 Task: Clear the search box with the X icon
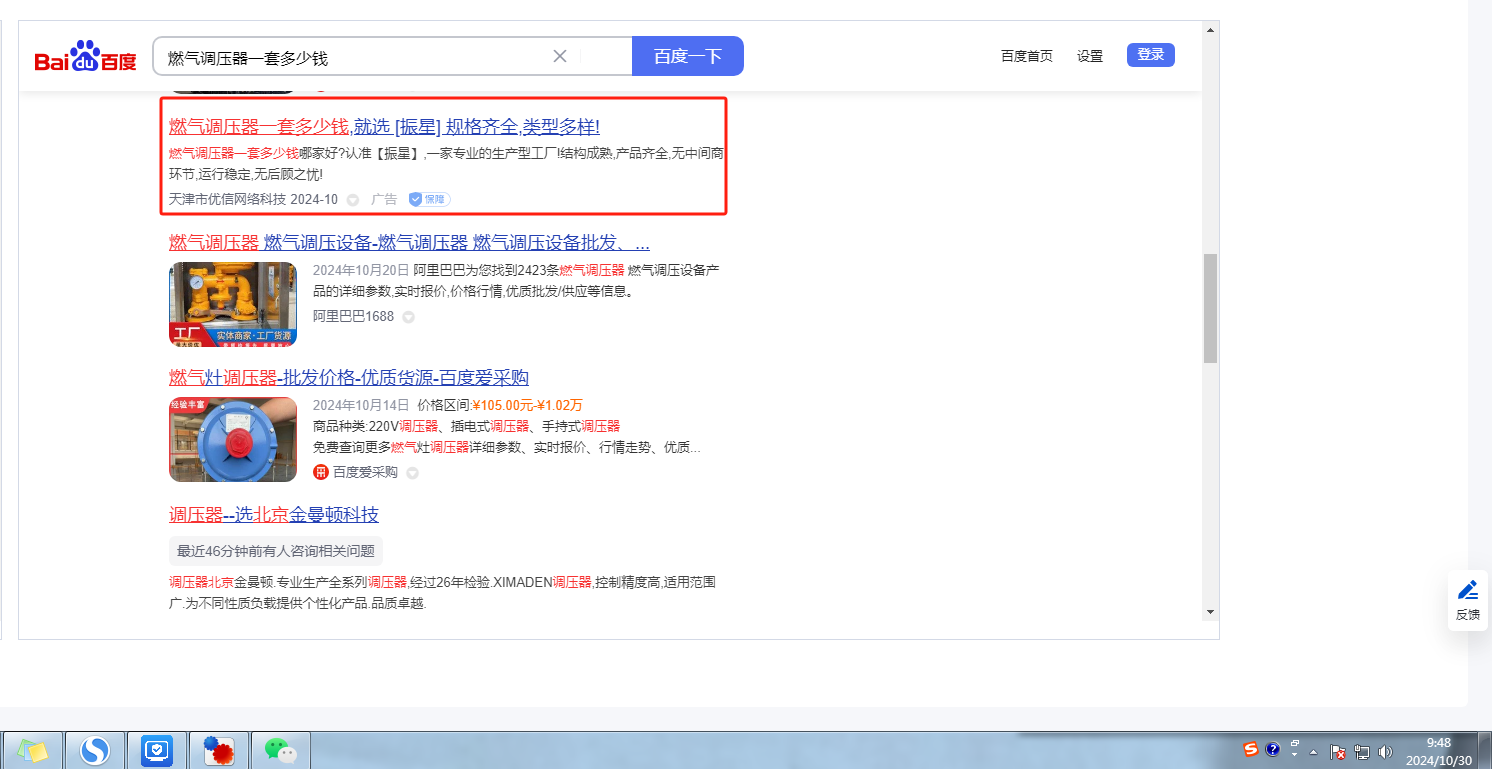[x=560, y=56]
